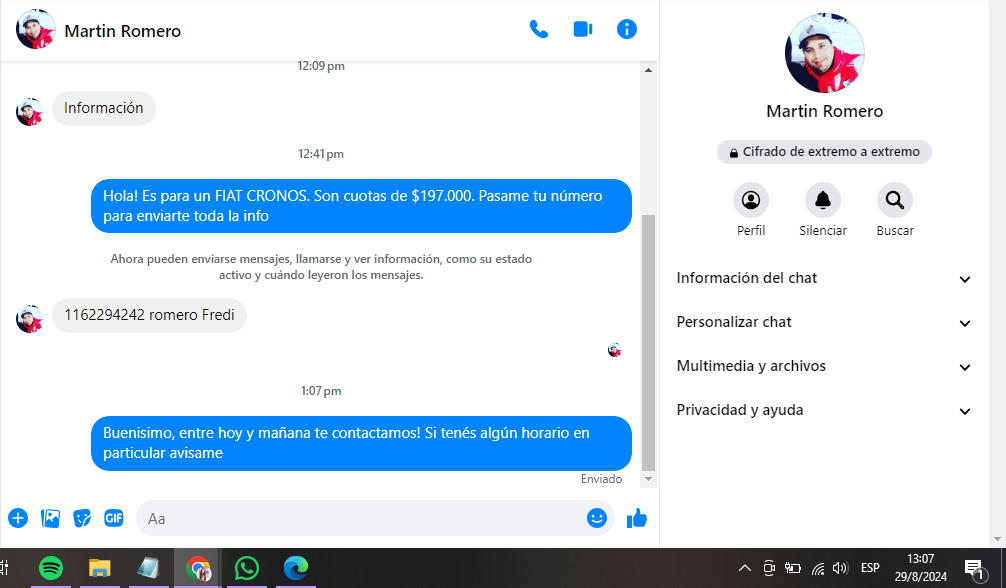Click the ESP language indicator
Image resolution: width=1006 pixels, height=588 pixels.
point(870,568)
